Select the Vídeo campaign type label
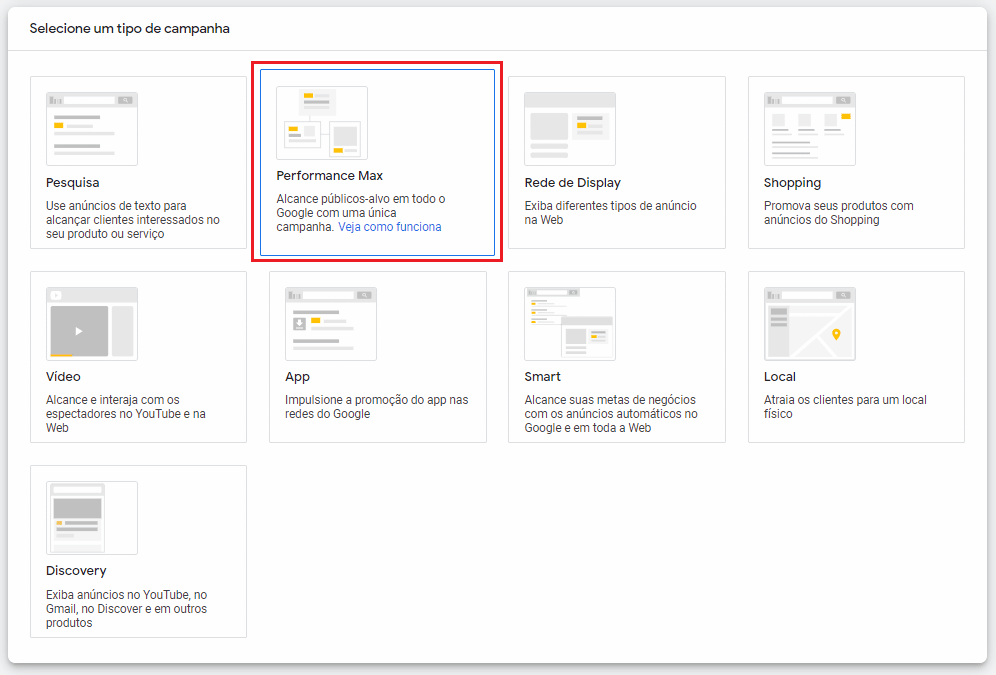996x675 pixels. [63, 377]
